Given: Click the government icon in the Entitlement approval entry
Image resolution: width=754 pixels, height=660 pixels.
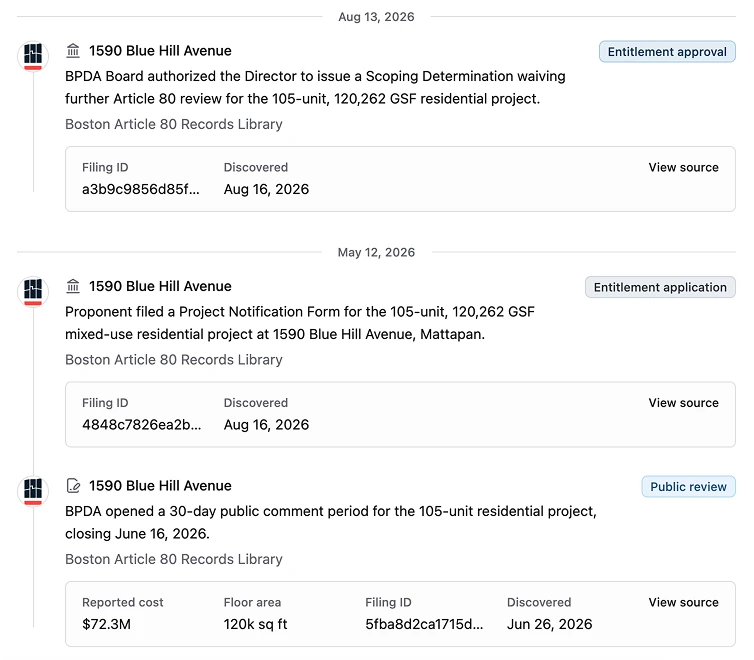Looking at the screenshot, I should [x=73, y=50].
